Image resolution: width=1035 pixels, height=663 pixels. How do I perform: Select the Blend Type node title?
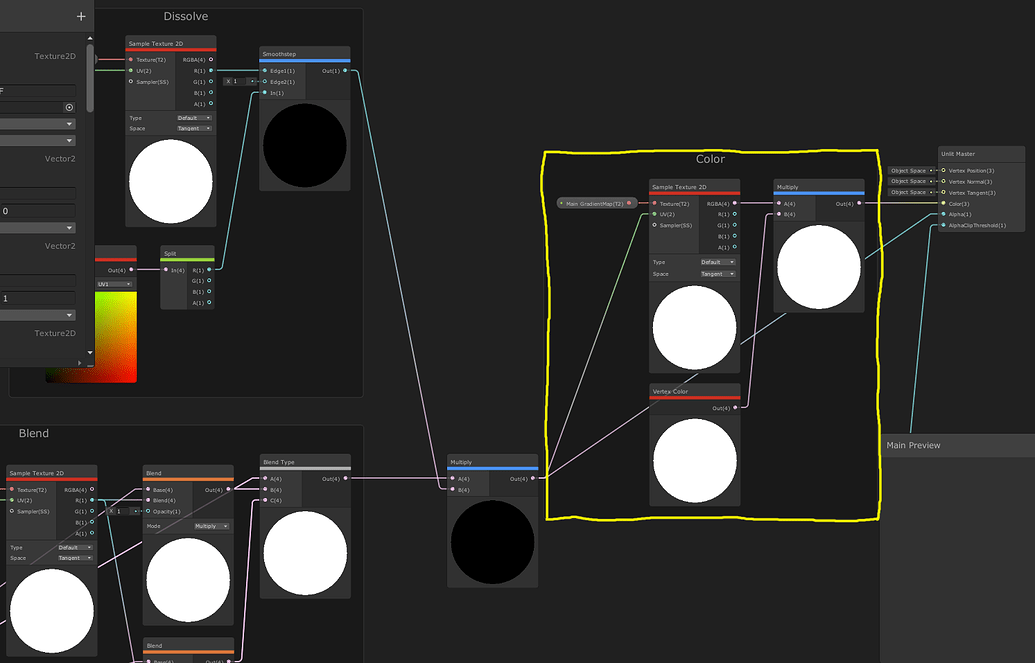point(279,462)
